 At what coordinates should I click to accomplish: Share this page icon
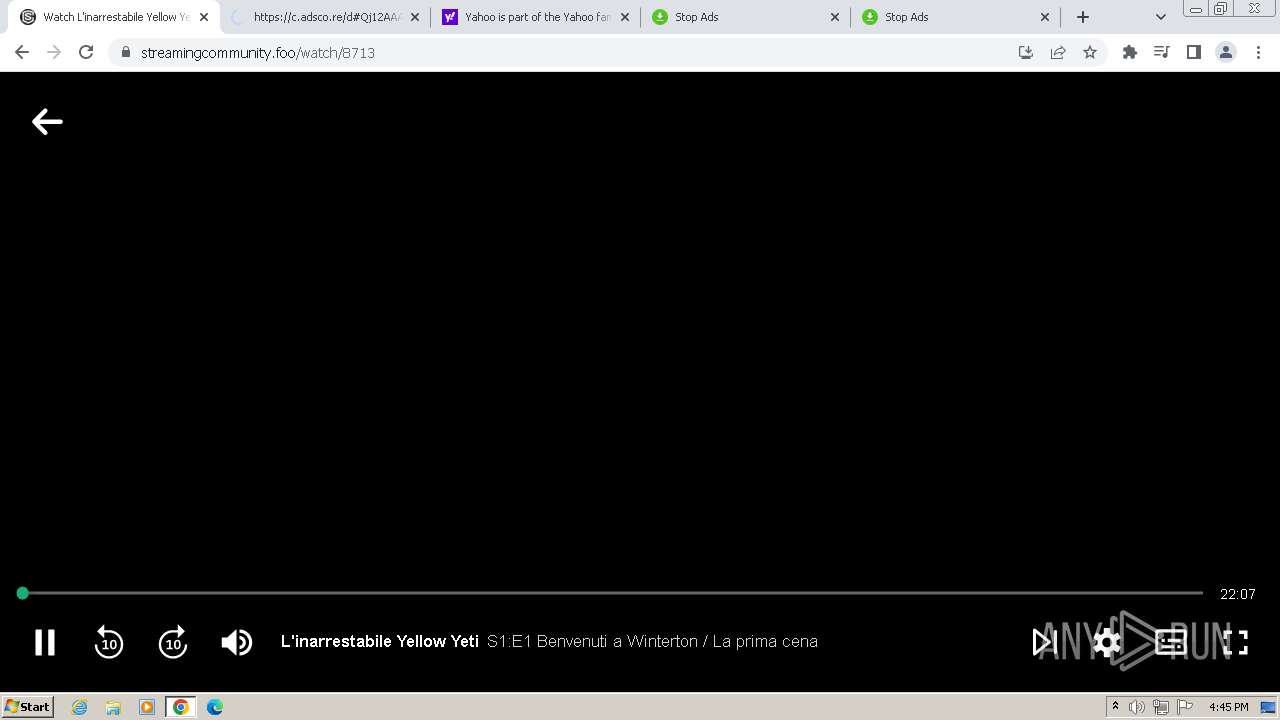pos(1058,52)
